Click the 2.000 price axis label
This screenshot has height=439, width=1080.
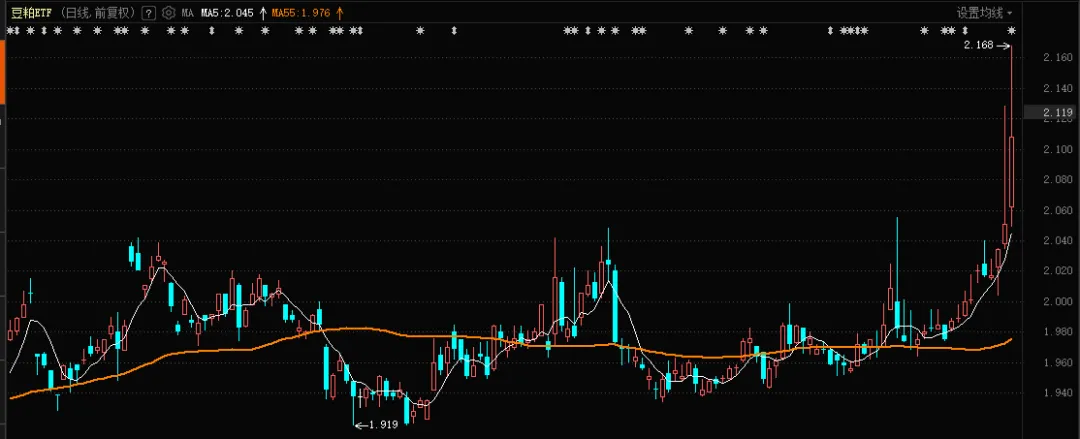click(1058, 302)
